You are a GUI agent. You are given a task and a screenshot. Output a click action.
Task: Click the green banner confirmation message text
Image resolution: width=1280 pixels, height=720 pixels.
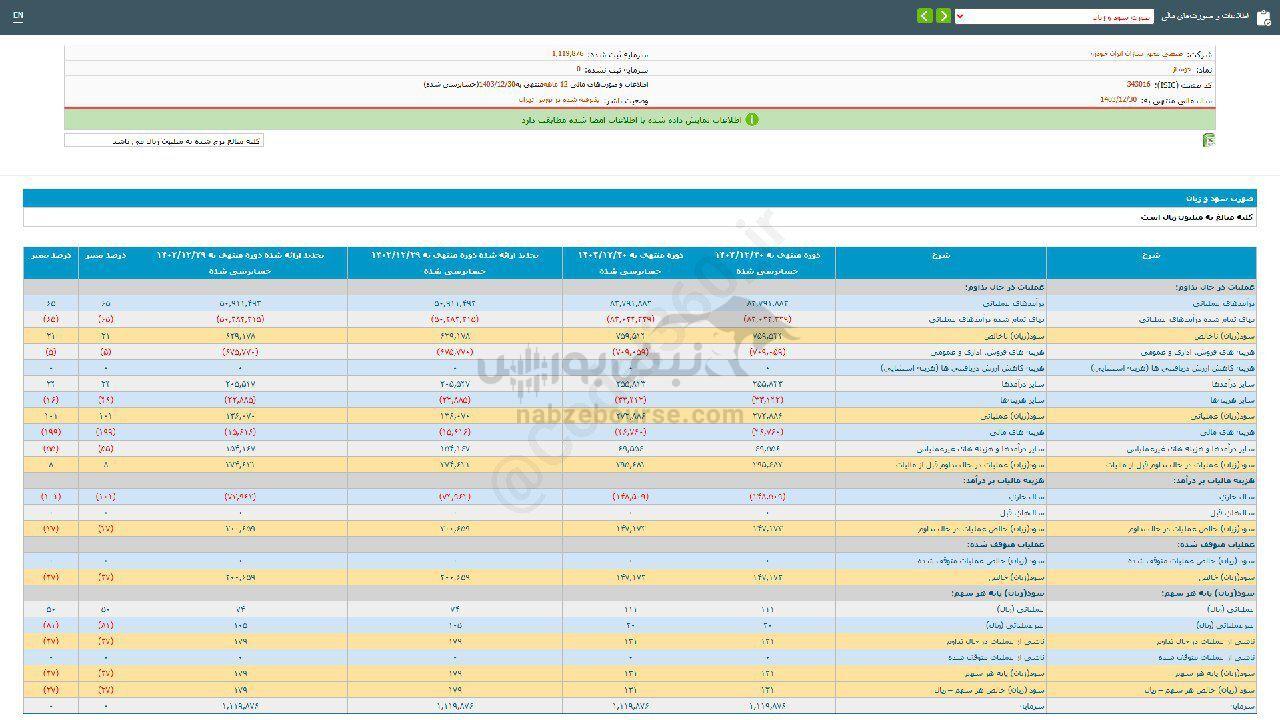coord(632,119)
